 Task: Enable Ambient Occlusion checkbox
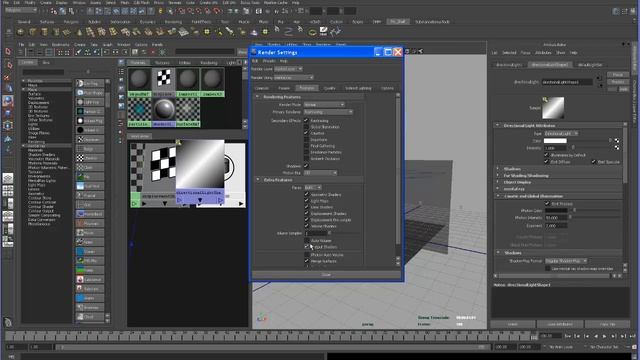tap(306, 158)
